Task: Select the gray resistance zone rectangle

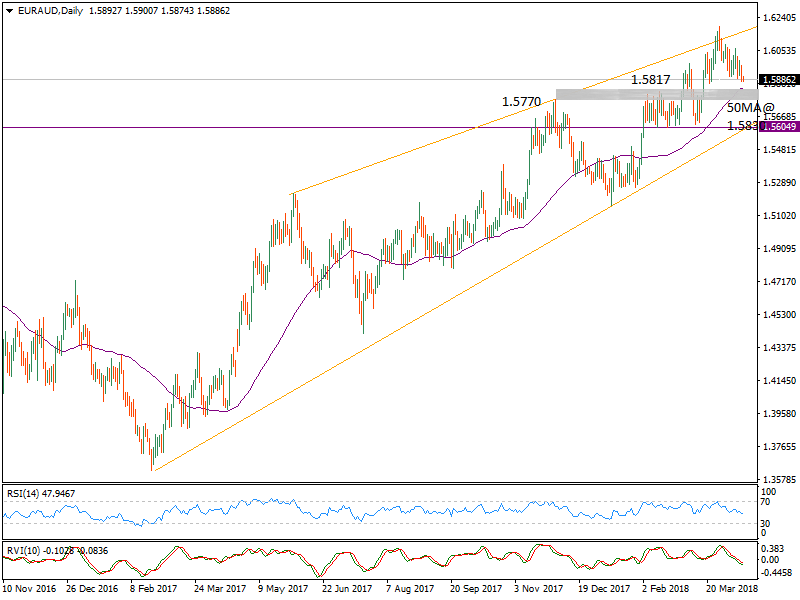Action: [x=657, y=94]
